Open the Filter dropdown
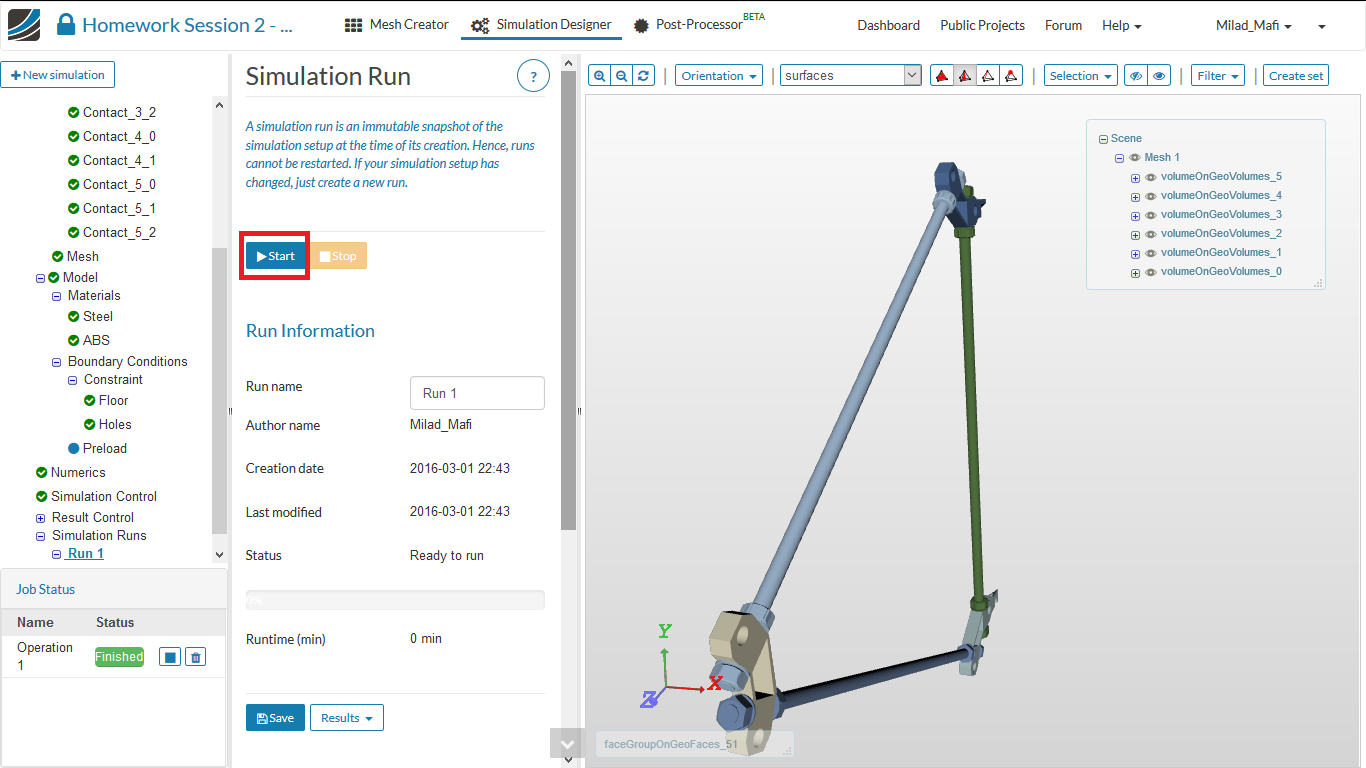 click(1218, 75)
